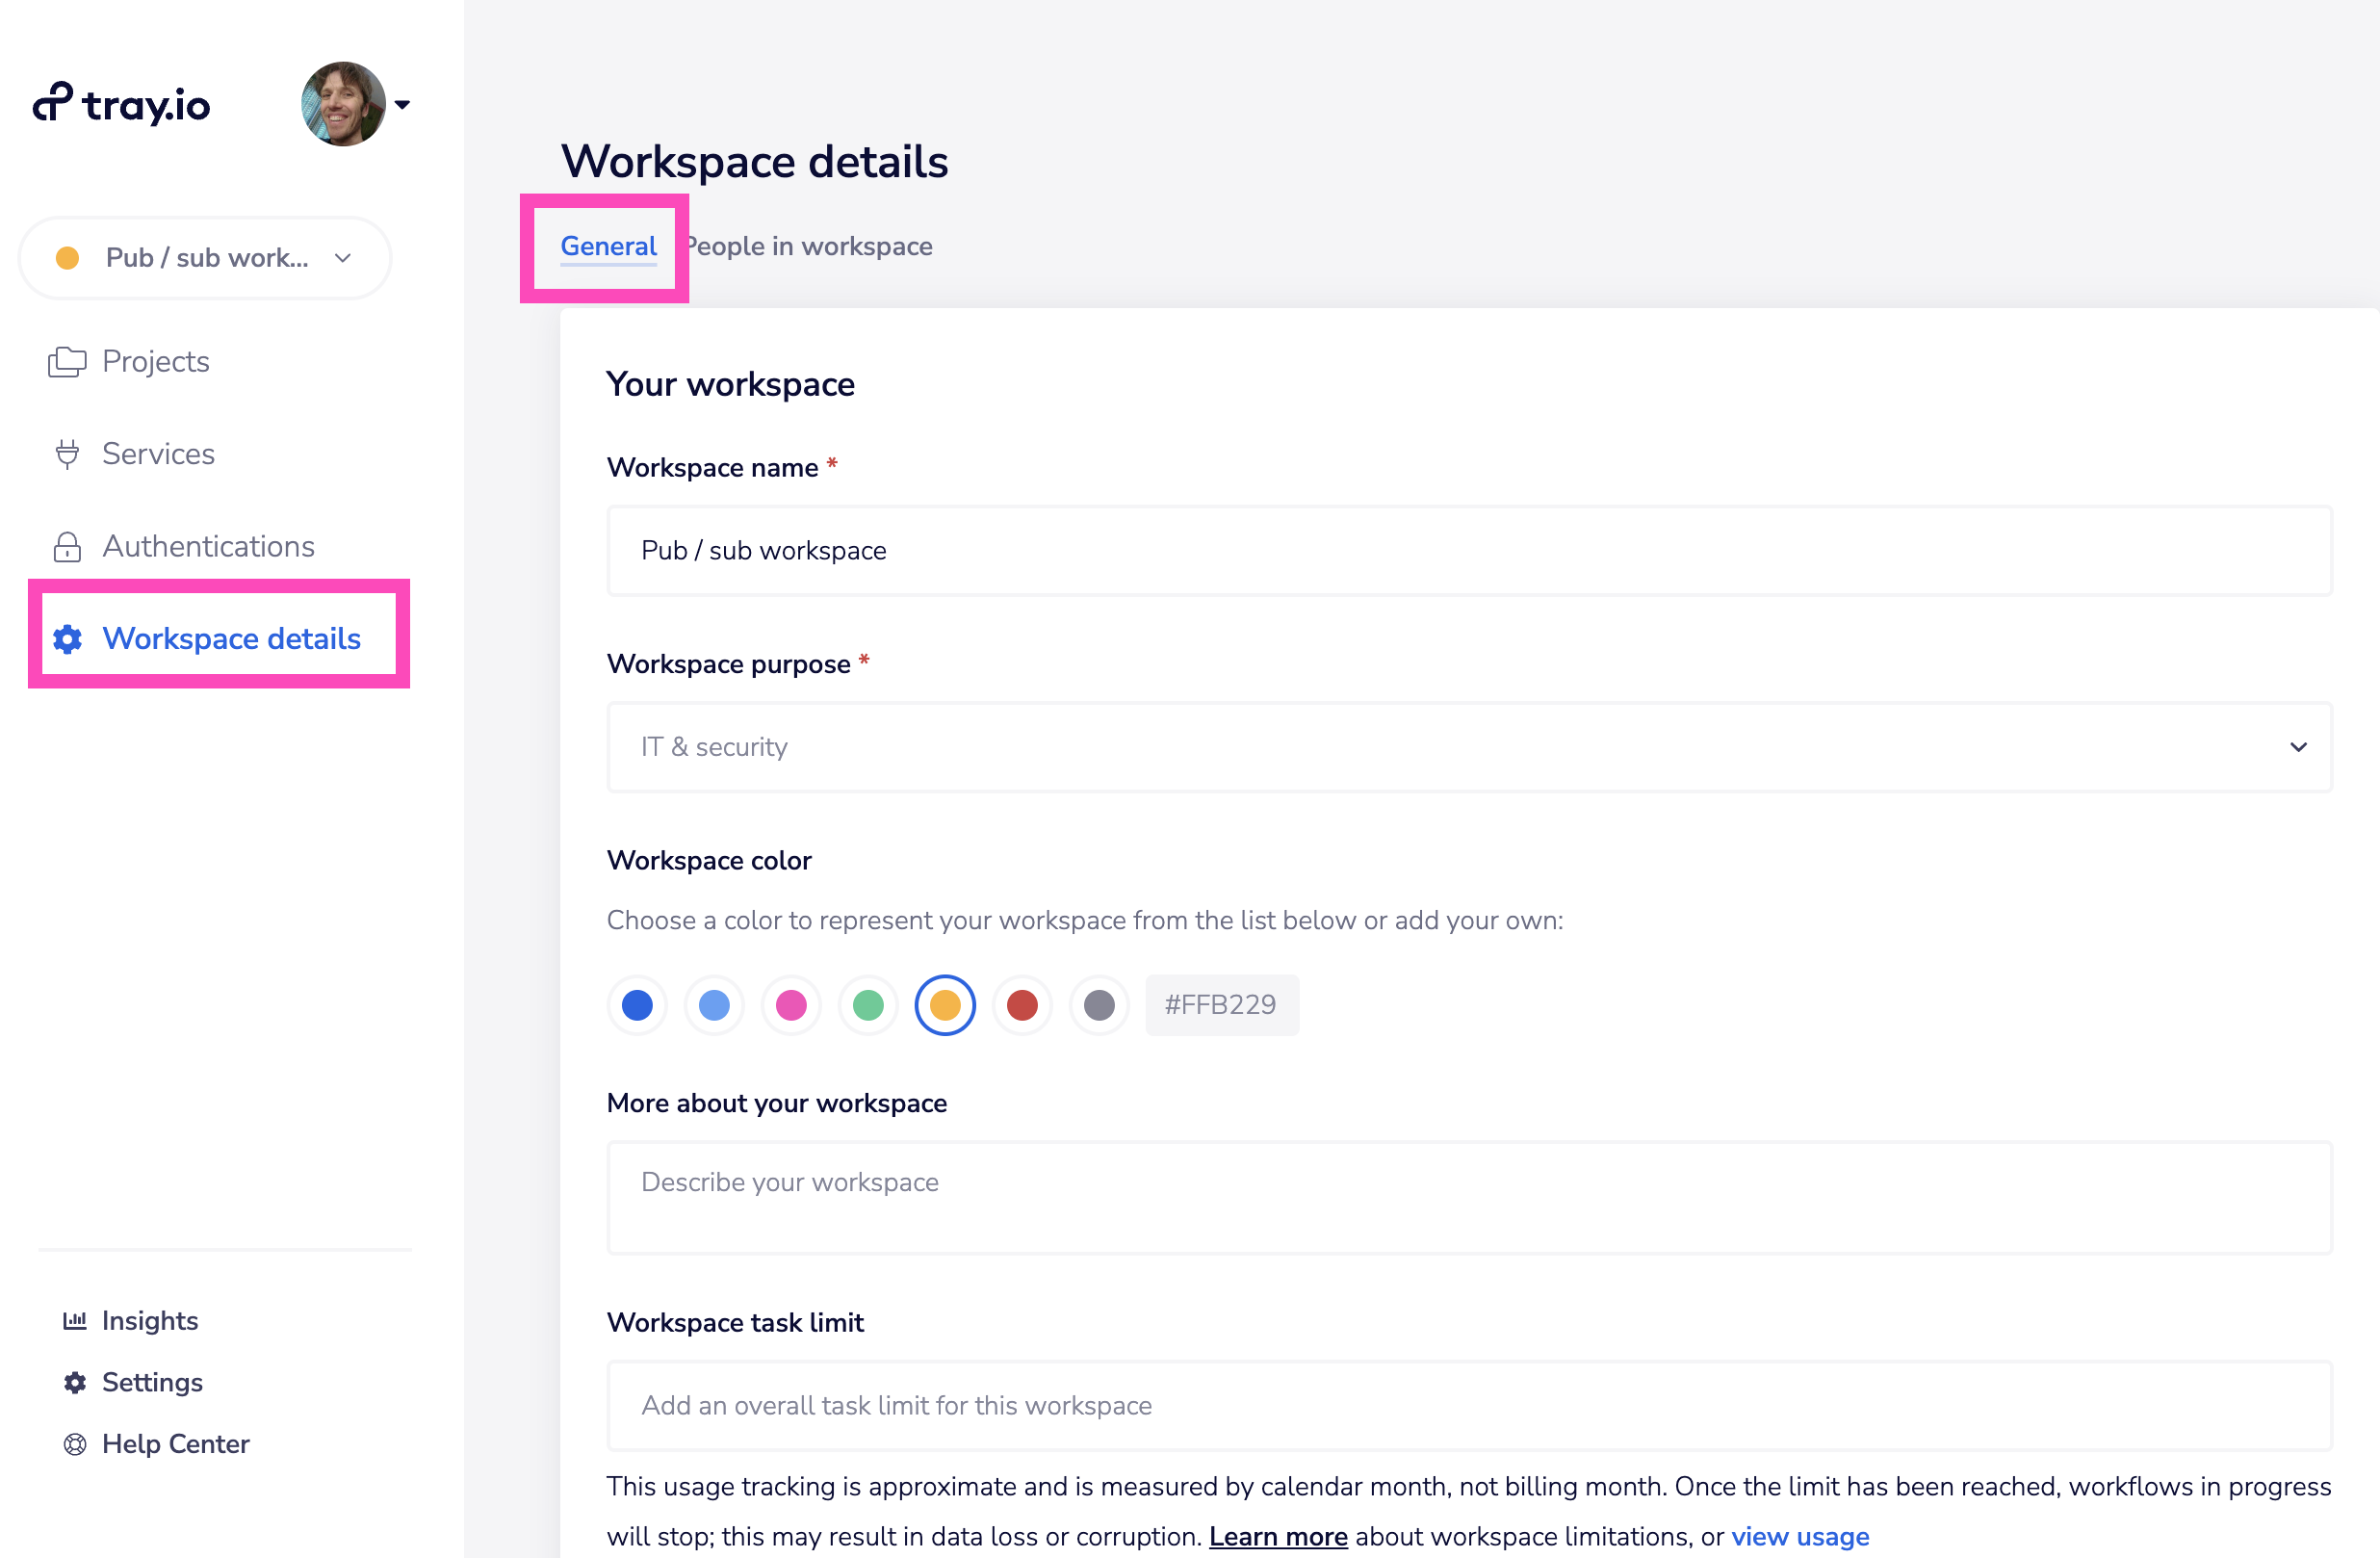Screen dimensions: 2380x1558
Task: Click the Authentications lock icon
Action: (x=67, y=547)
